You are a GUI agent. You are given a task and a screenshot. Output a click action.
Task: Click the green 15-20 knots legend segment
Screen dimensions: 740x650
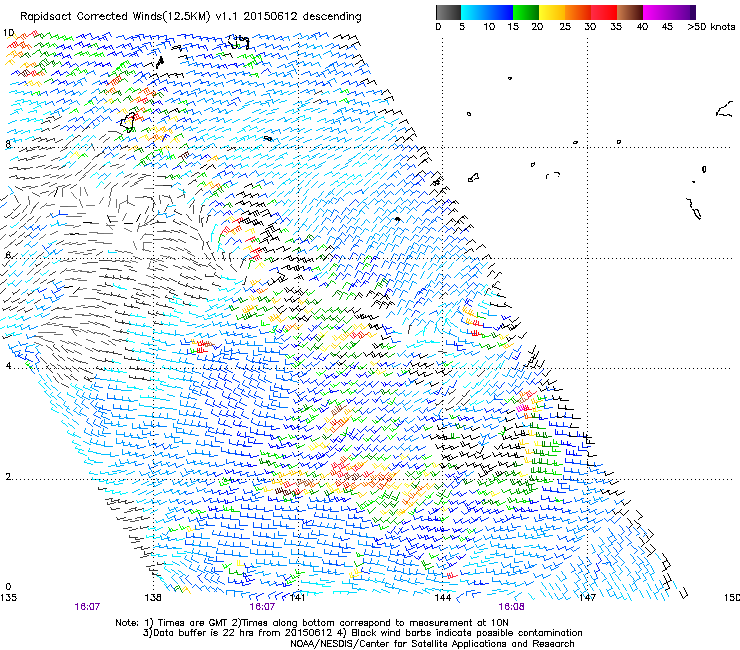pos(526,12)
